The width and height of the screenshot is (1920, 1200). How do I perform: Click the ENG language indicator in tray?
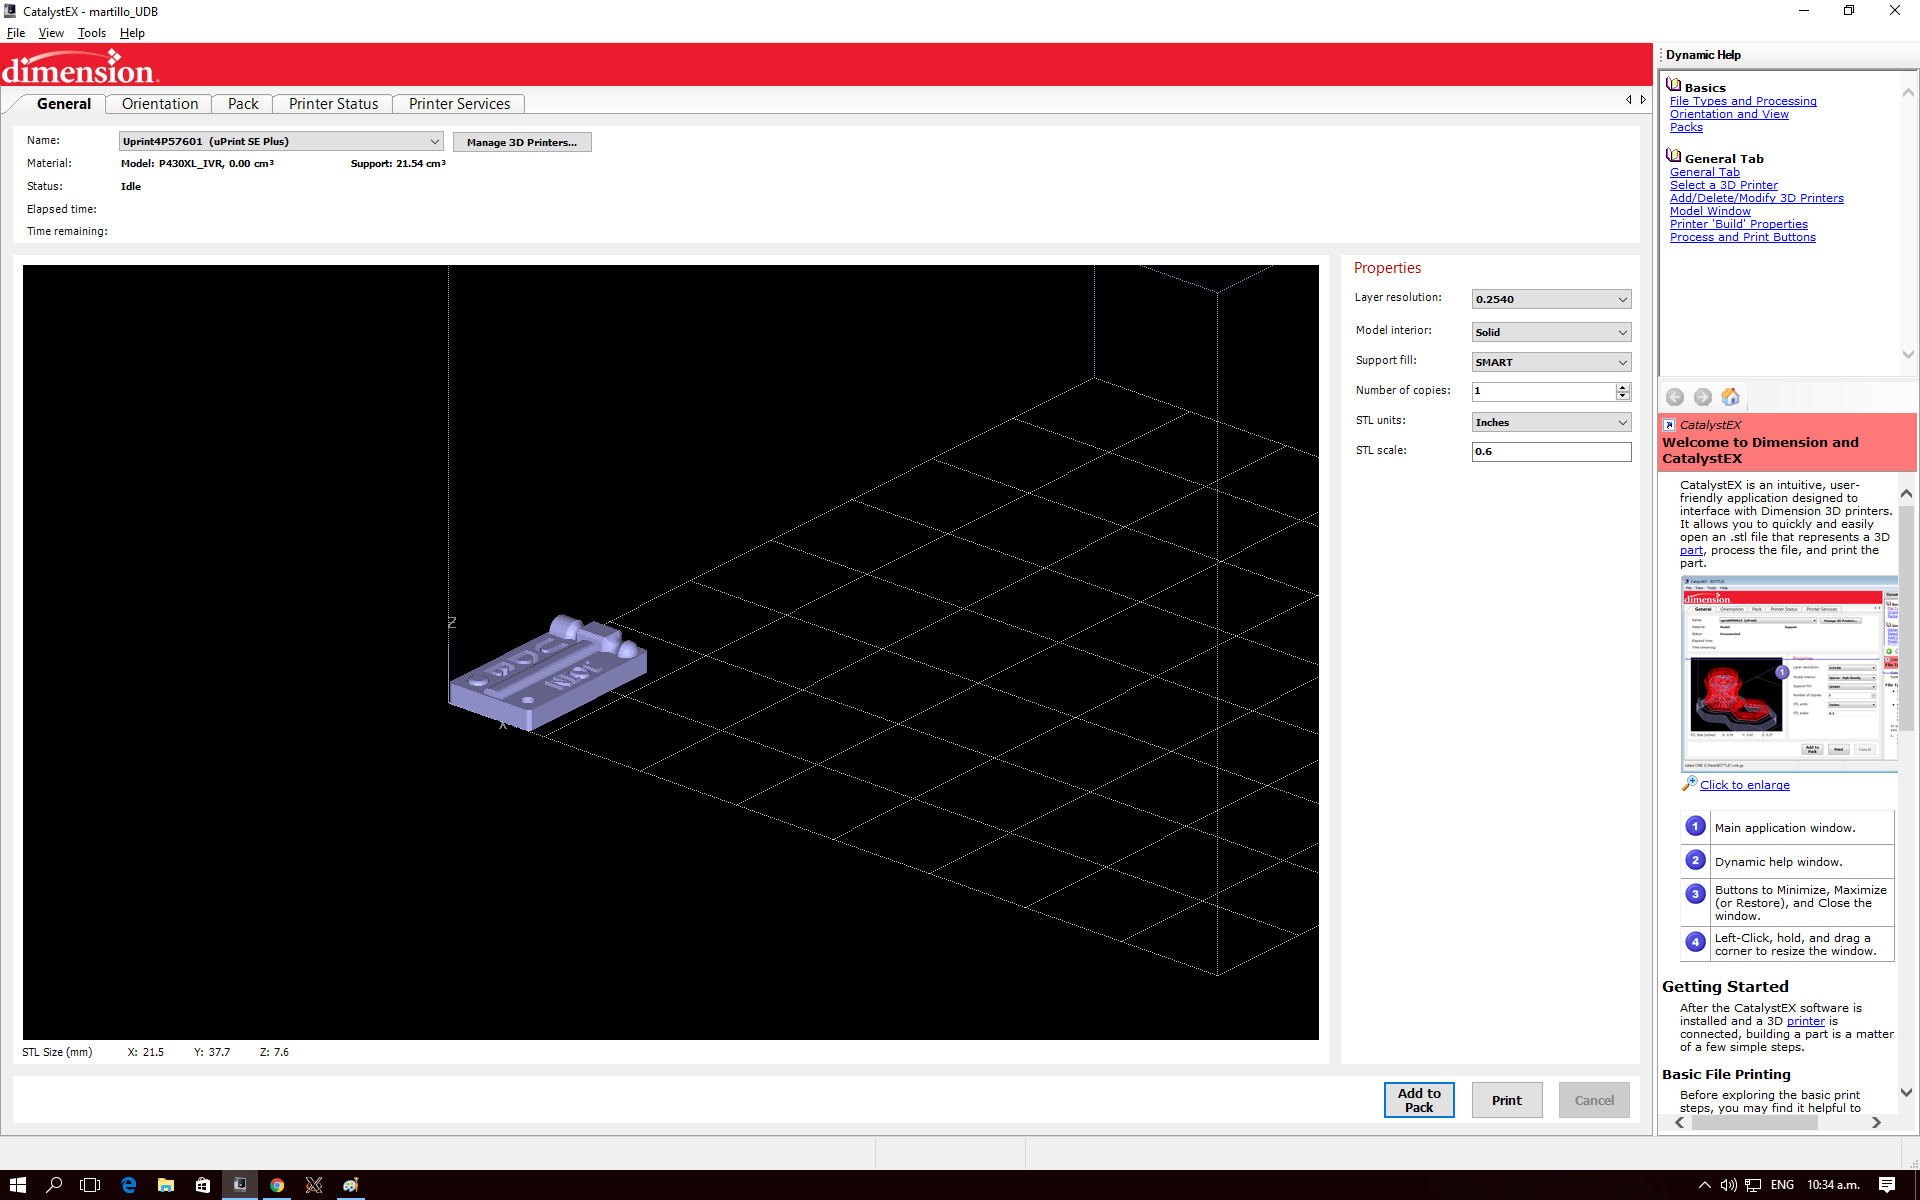click(1782, 1185)
